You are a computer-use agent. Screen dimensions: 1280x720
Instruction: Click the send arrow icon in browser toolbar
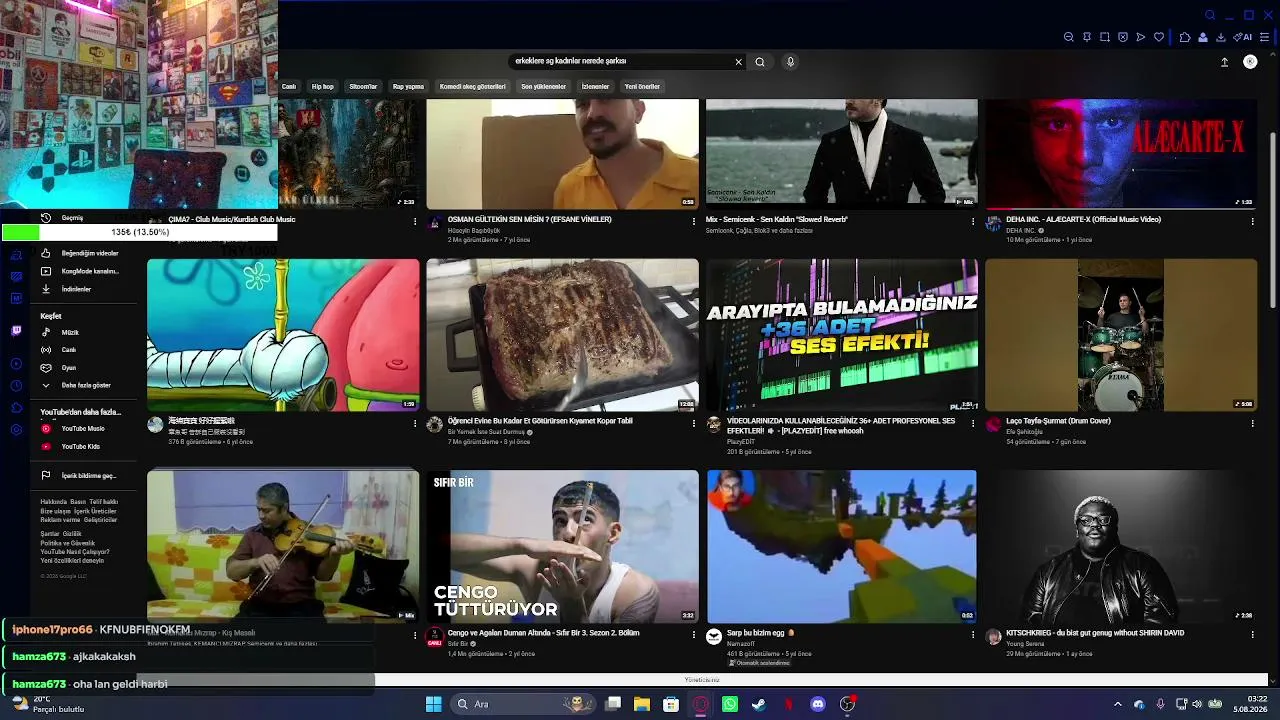pos(1141,37)
